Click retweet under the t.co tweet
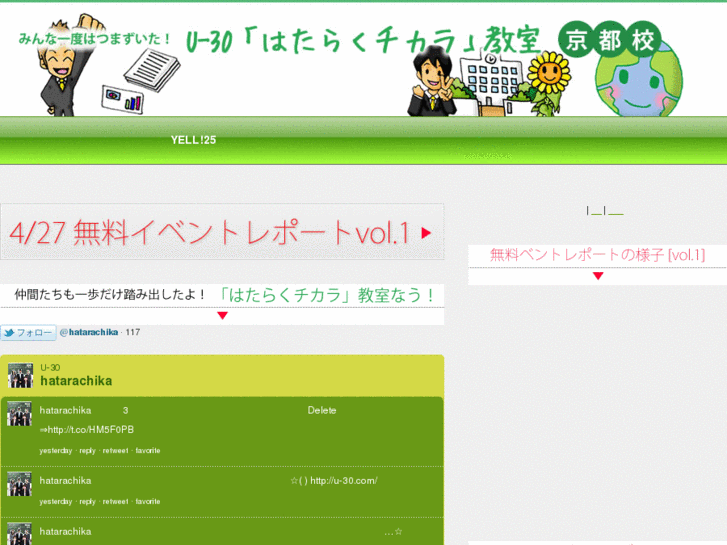This screenshot has width=727, height=545. pyautogui.click(x=115, y=450)
